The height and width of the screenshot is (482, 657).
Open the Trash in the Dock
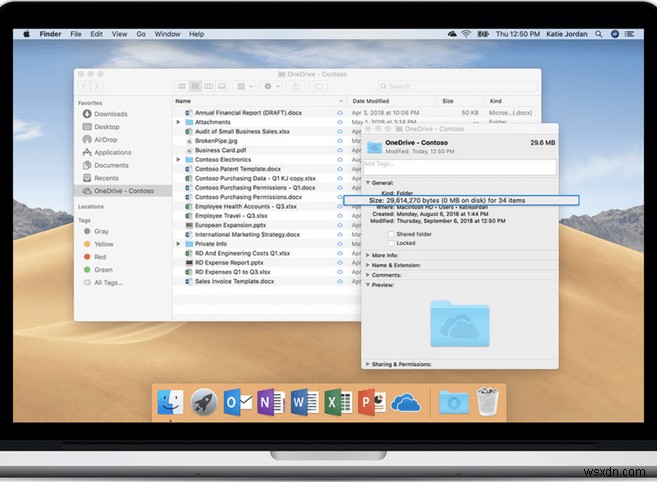[487, 402]
